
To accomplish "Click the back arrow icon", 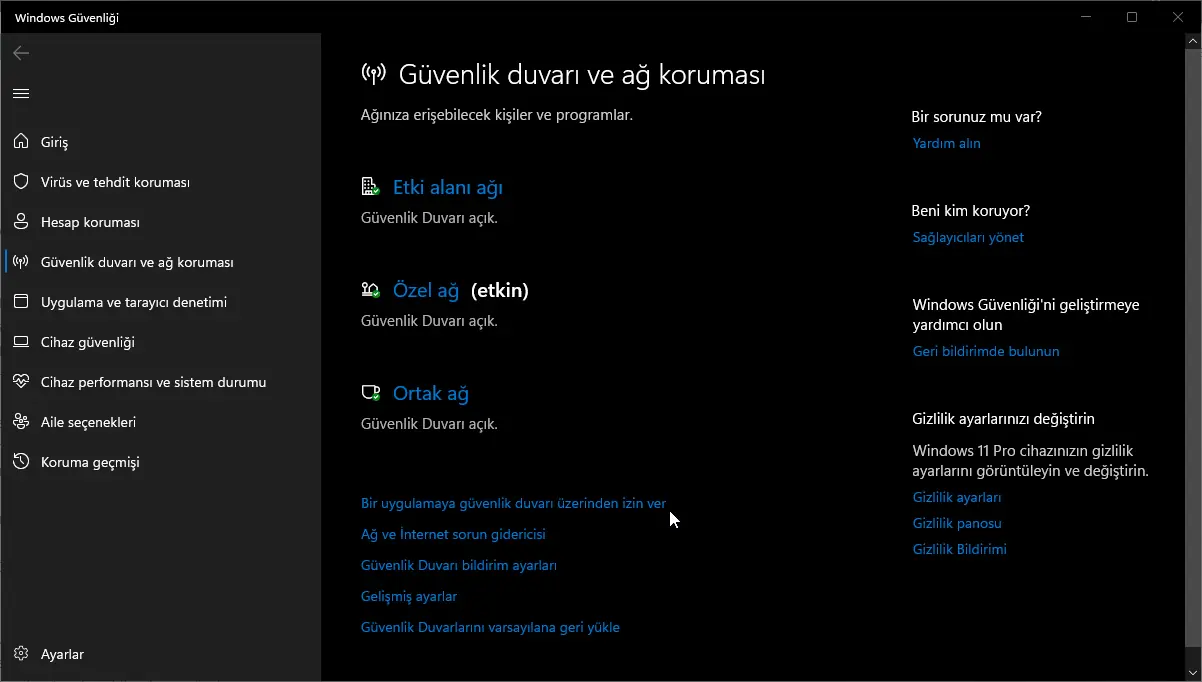I will (21, 53).
